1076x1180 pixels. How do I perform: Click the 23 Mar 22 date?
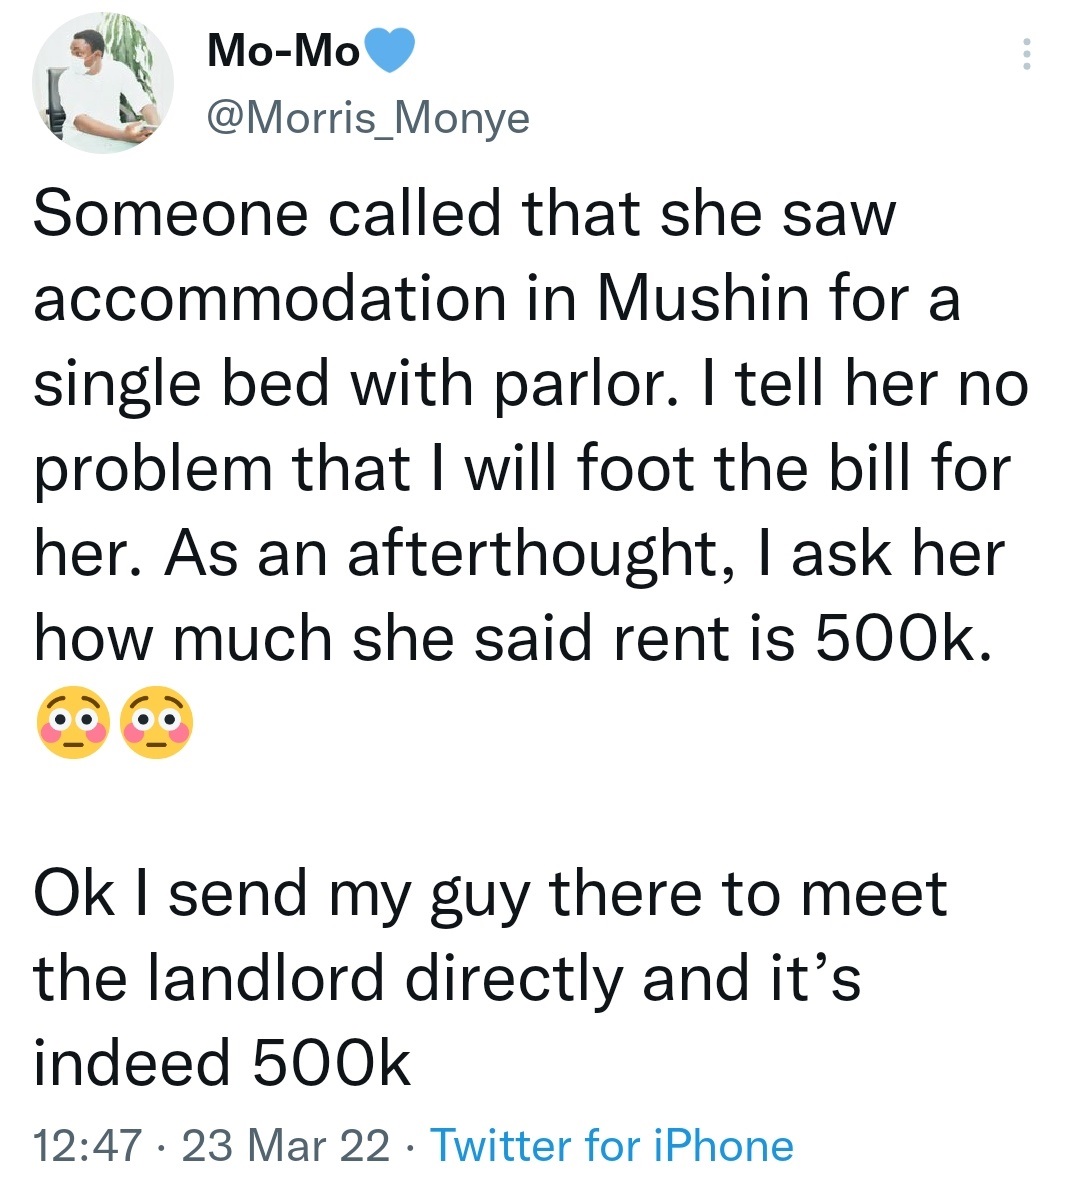[x=285, y=1146]
